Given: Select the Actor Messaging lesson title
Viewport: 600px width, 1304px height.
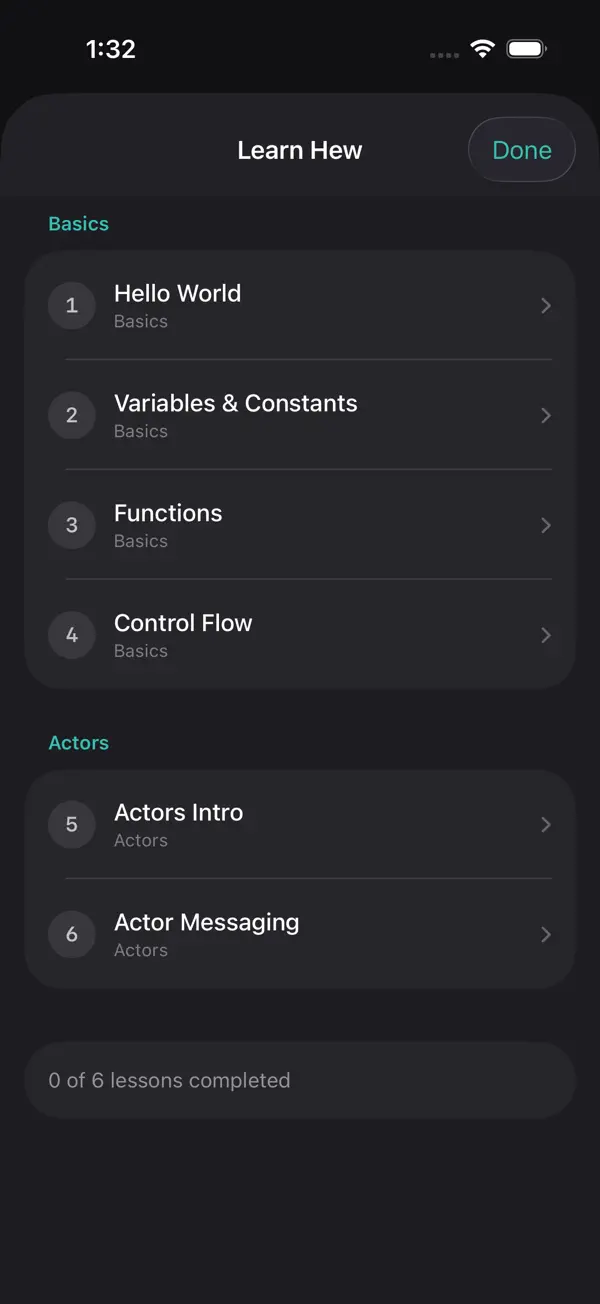Looking at the screenshot, I should (206, 922).
